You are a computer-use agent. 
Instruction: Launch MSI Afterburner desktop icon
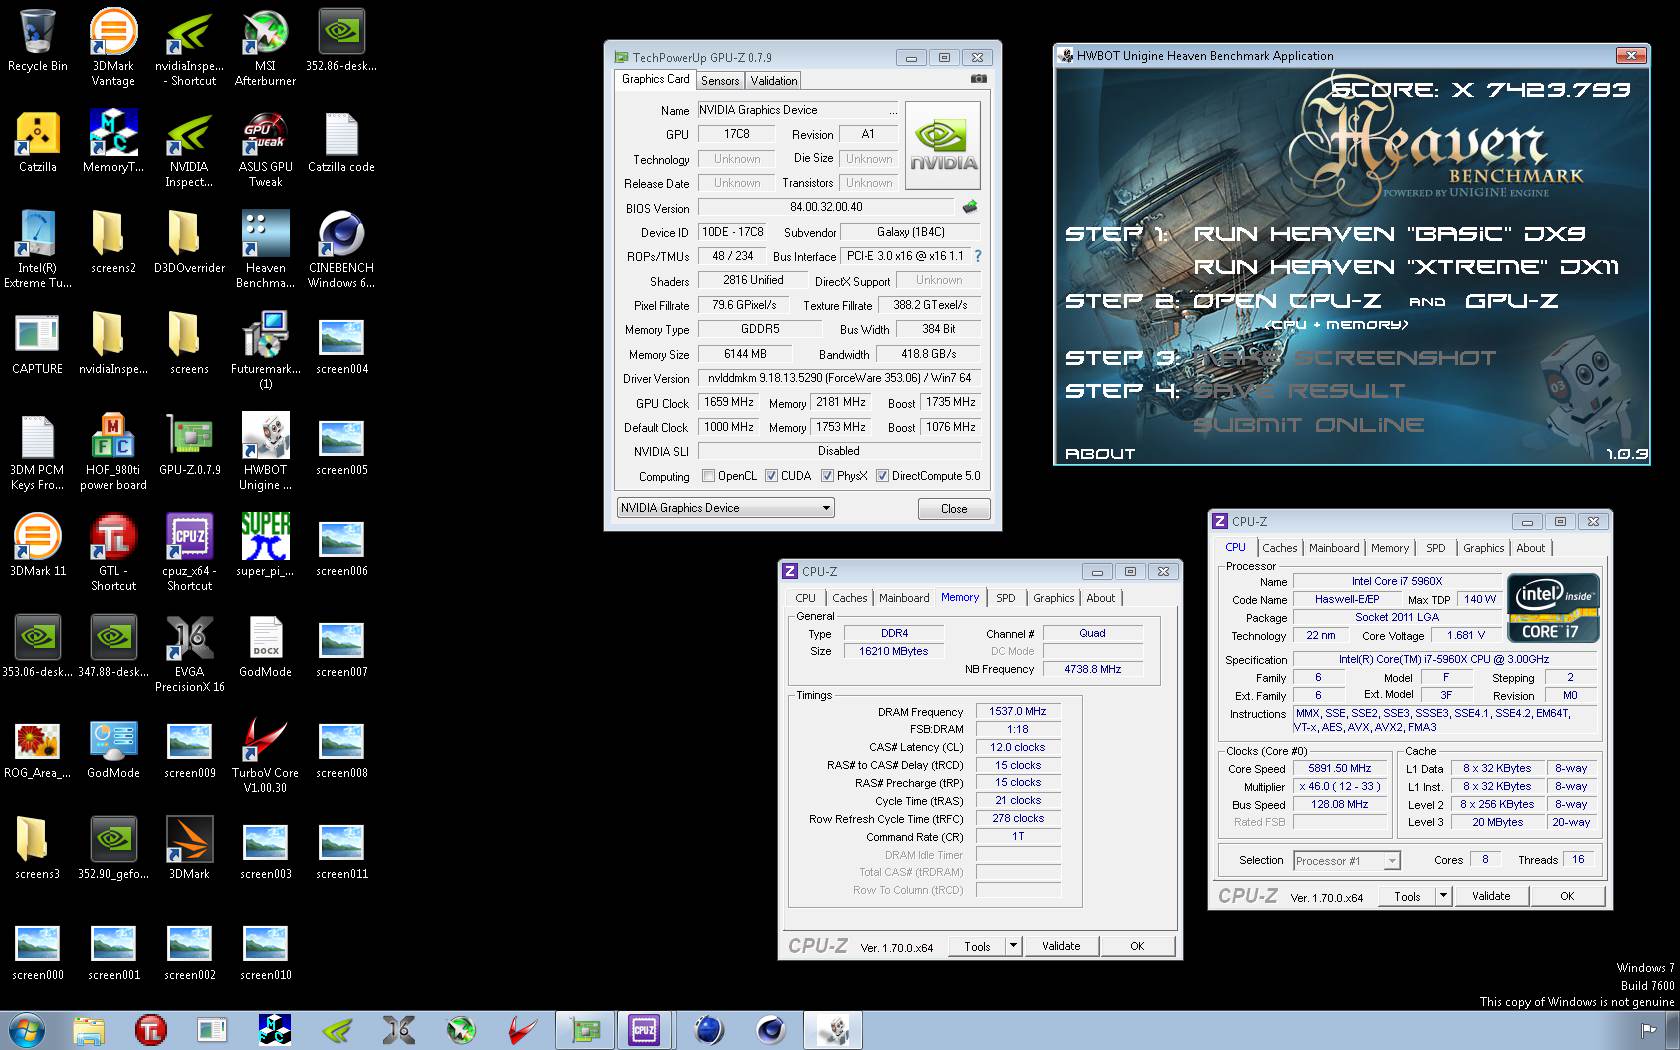point(265,47)
